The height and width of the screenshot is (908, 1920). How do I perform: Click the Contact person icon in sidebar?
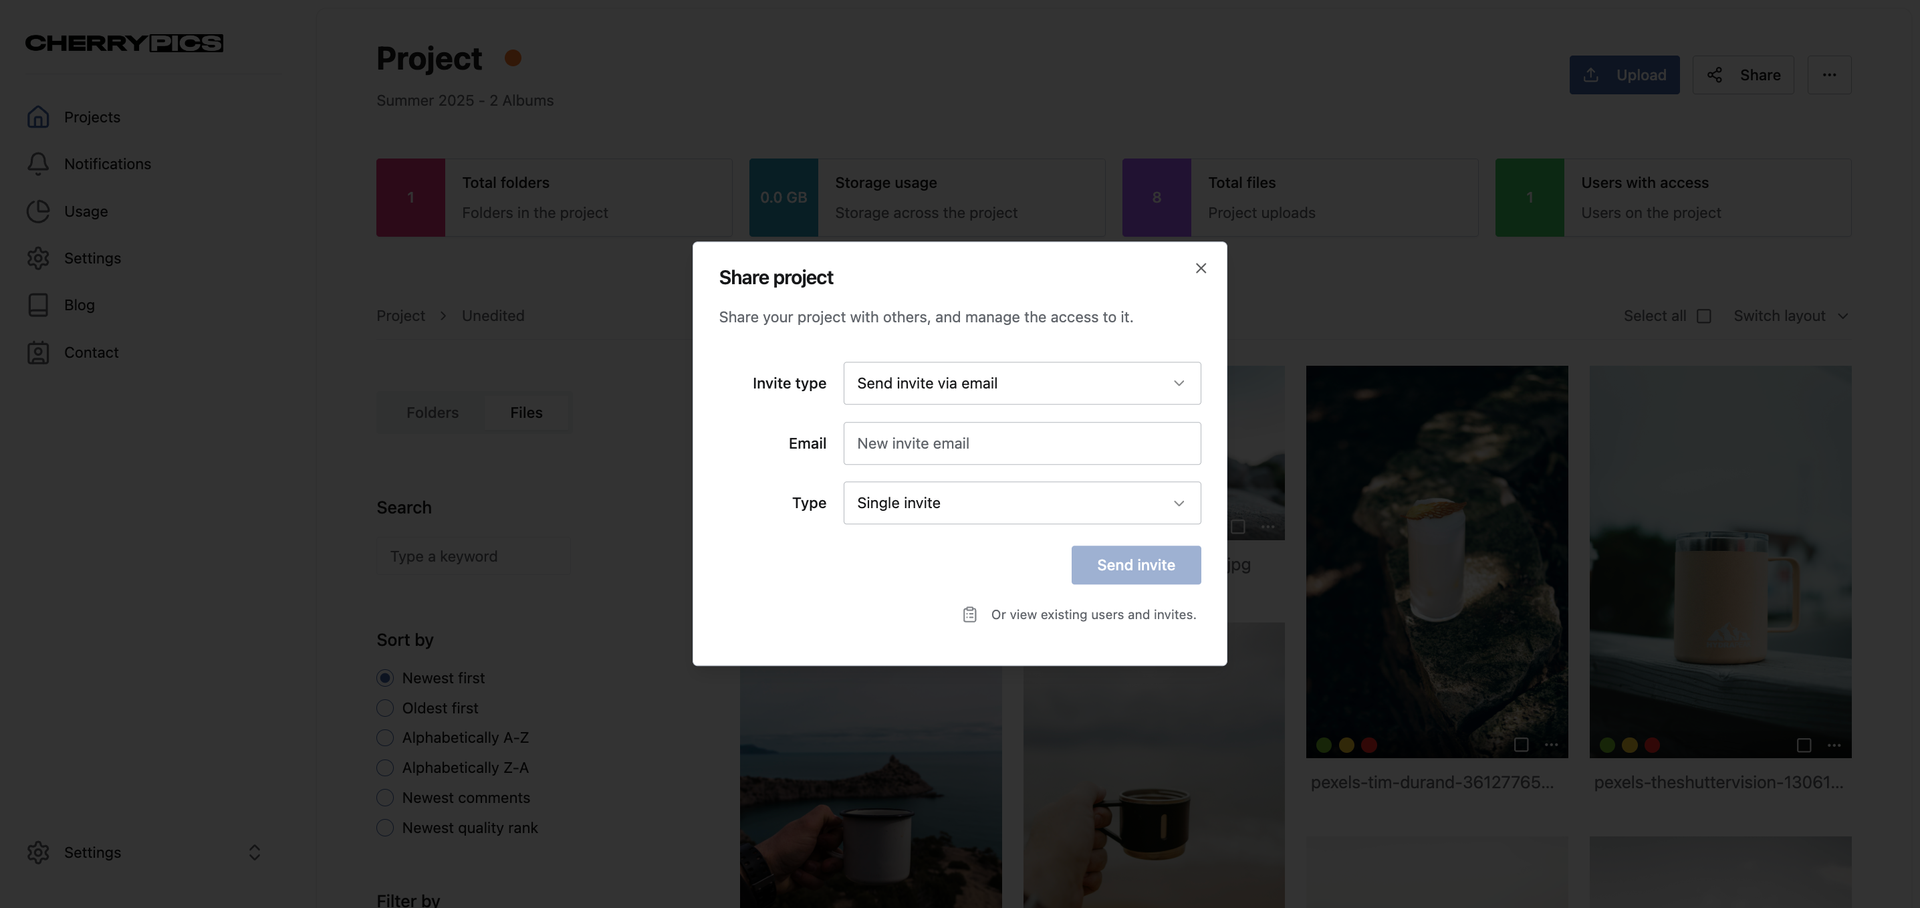pos(38,353)
